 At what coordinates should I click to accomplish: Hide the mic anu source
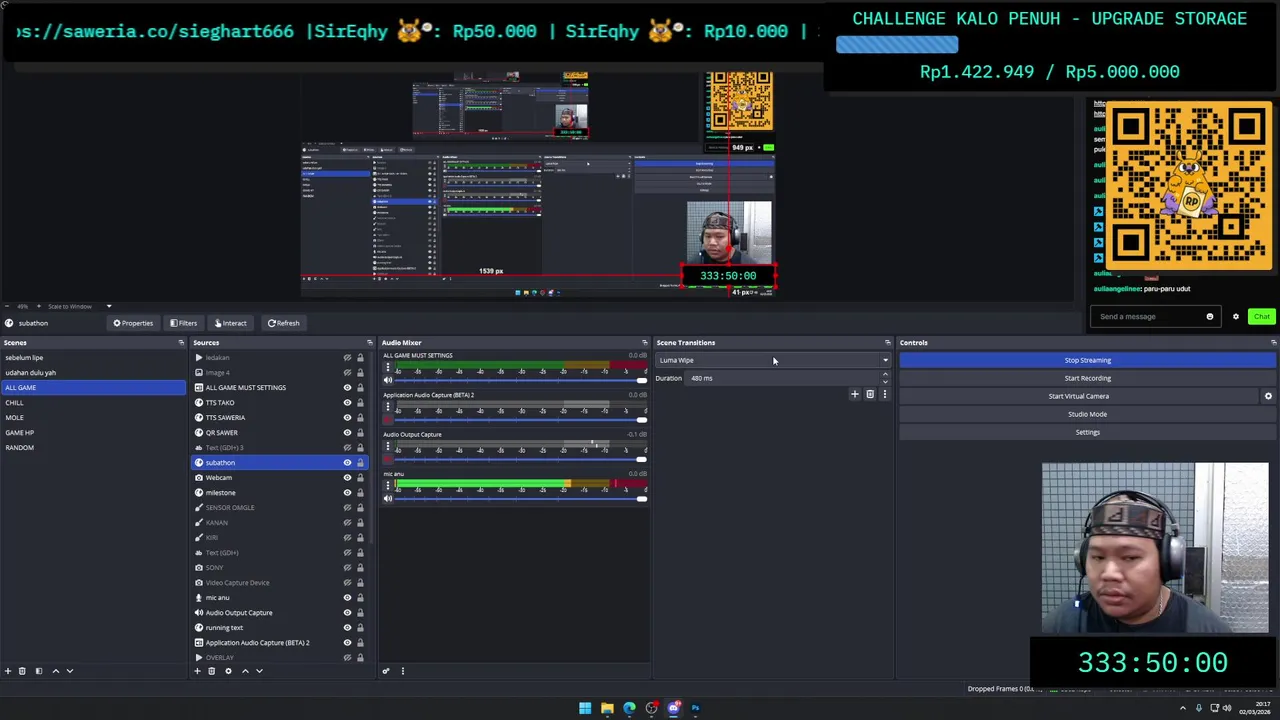coord(347,597)
